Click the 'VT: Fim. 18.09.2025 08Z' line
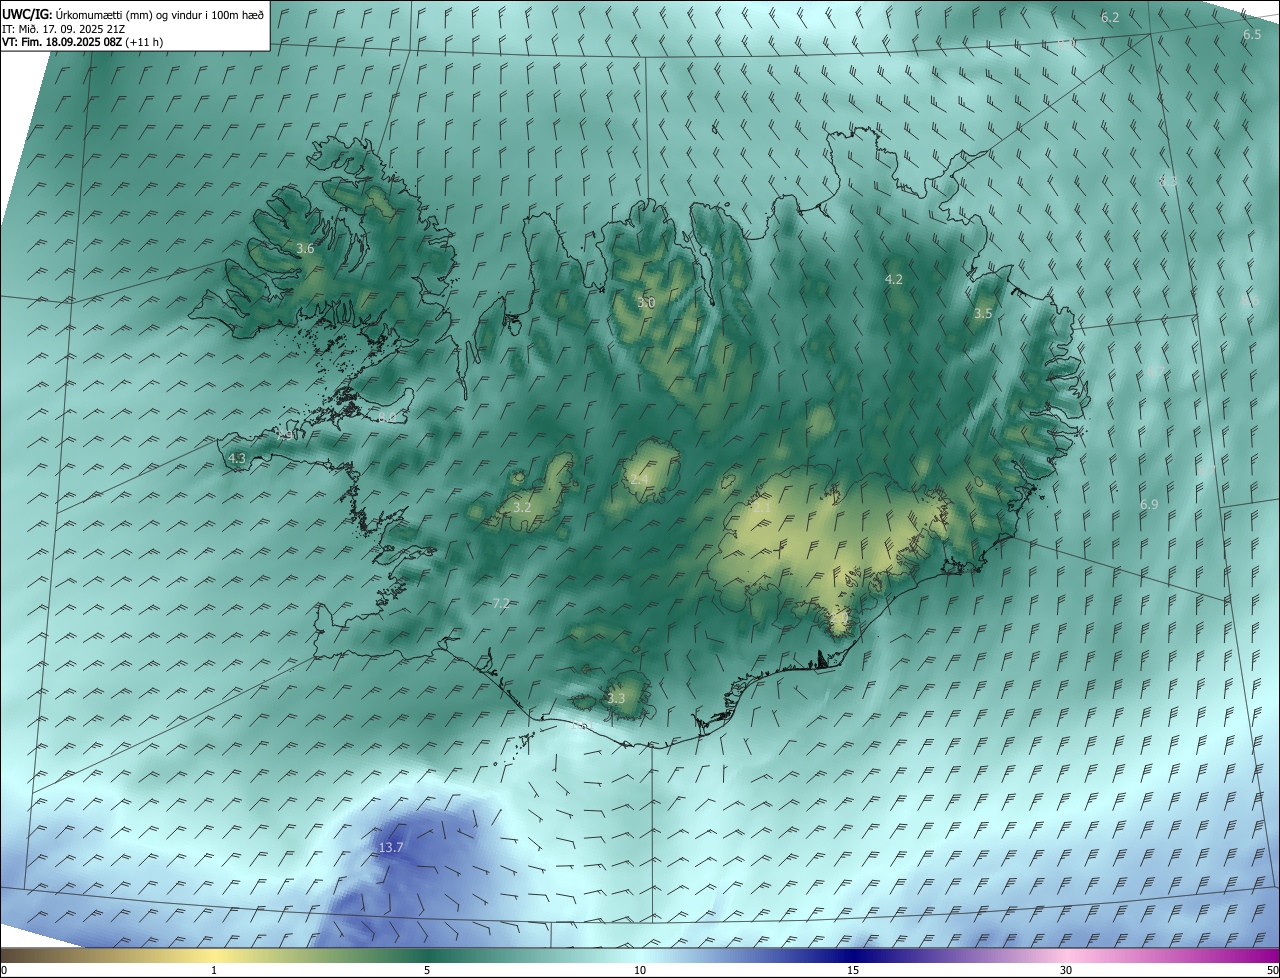 83,42
